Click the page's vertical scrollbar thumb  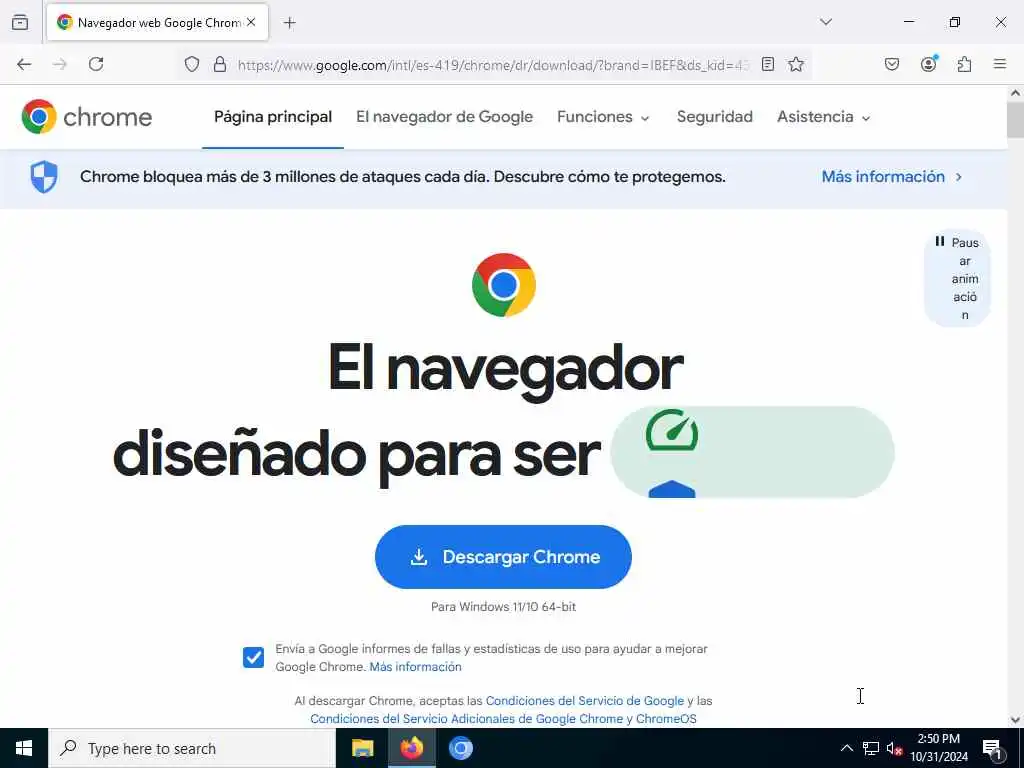[1015, 120]
